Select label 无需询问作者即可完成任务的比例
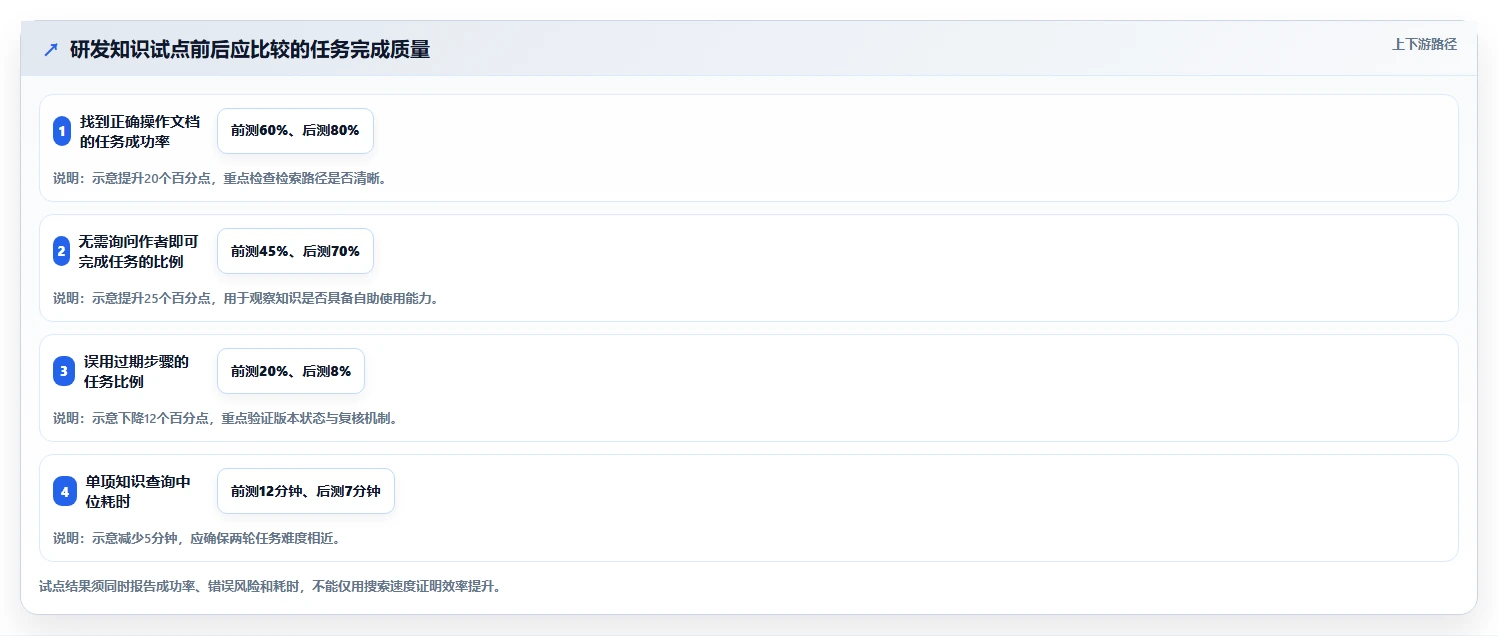This screenshot has width=1498, height=636. pos(139,251)
